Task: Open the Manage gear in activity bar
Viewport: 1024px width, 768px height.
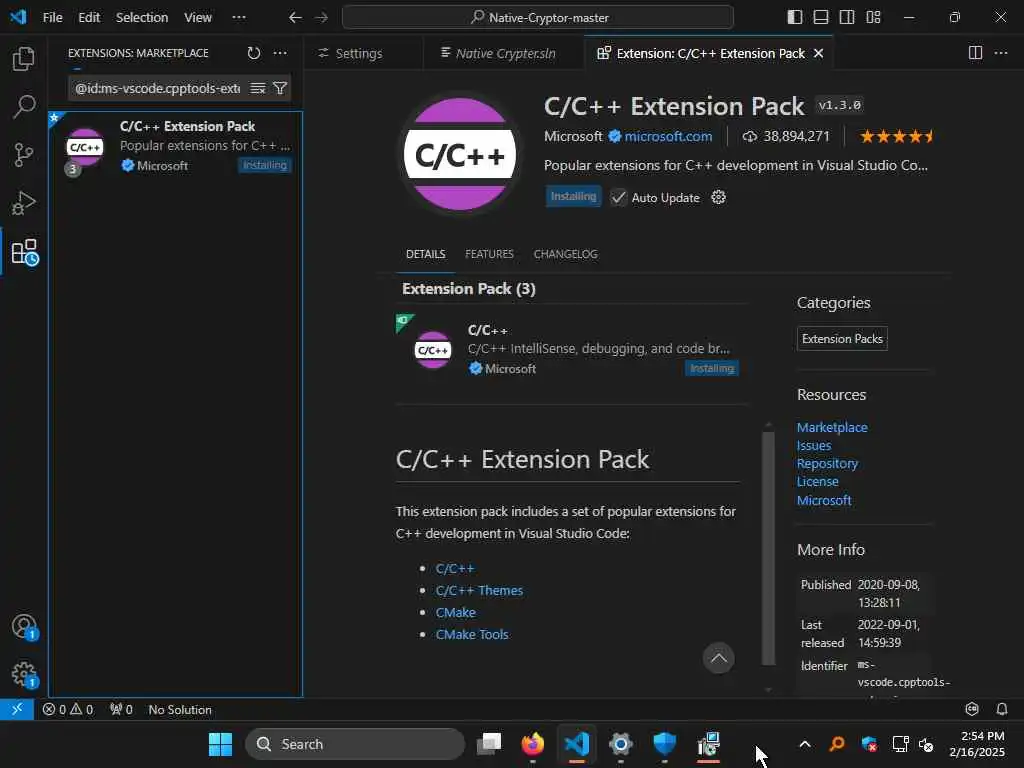Action: 25,675
